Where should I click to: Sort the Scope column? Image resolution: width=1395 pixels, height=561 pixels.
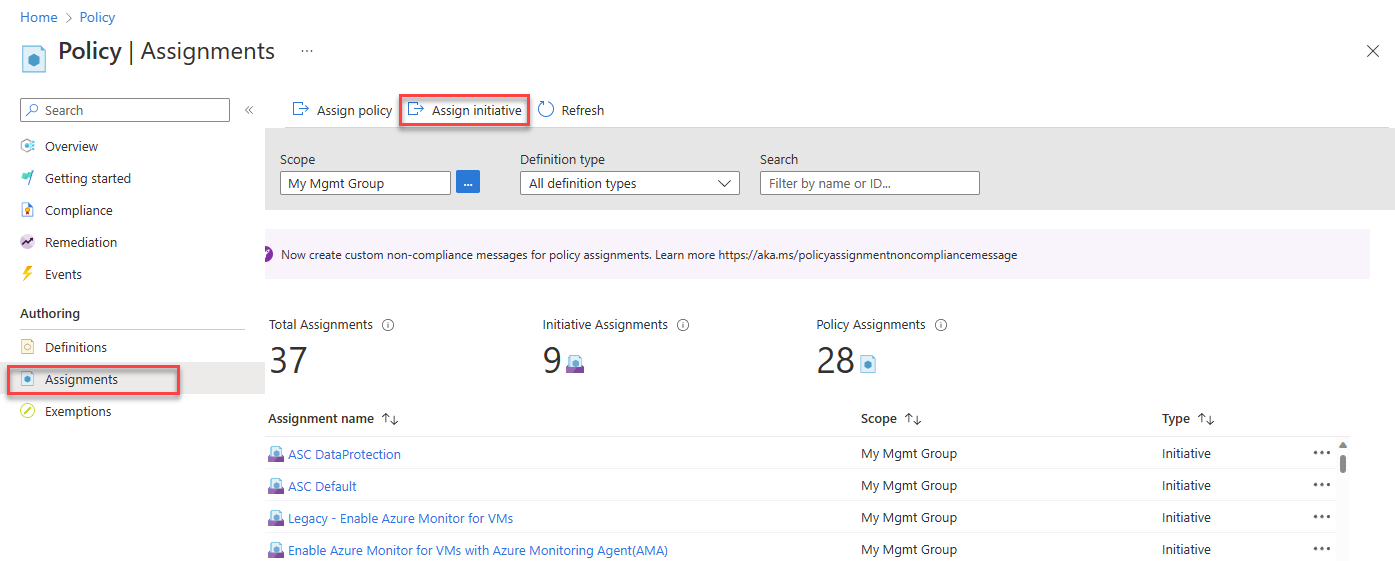point(913,420)
